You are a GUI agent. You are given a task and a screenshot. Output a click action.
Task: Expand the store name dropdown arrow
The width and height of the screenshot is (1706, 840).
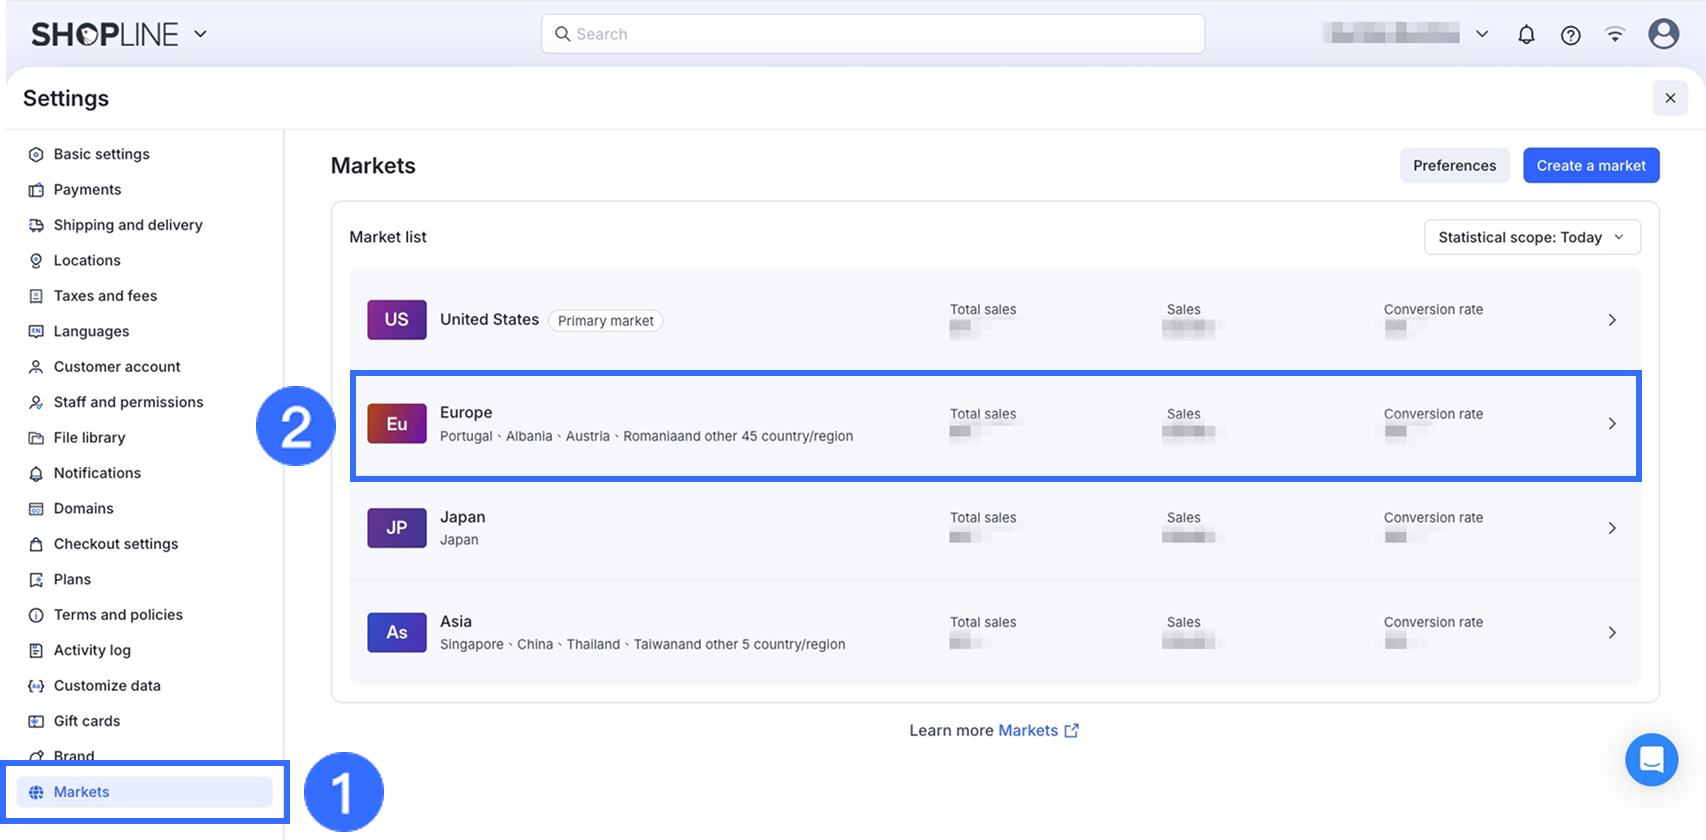click(x=1482, y=34)
